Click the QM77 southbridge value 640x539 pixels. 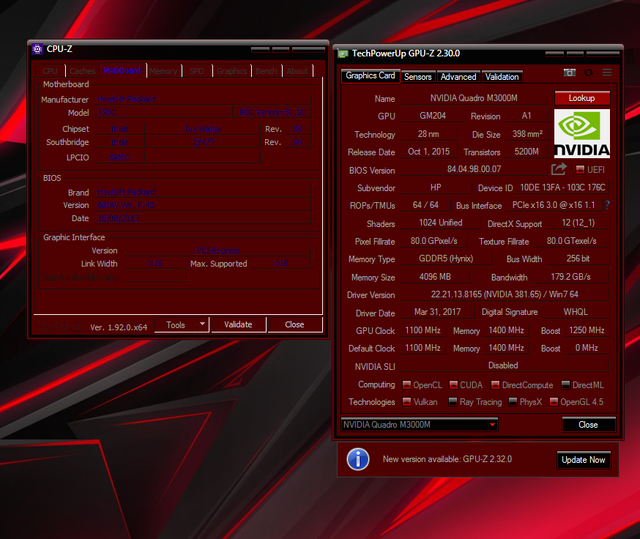pyautogui.click(x=202, y=142)
